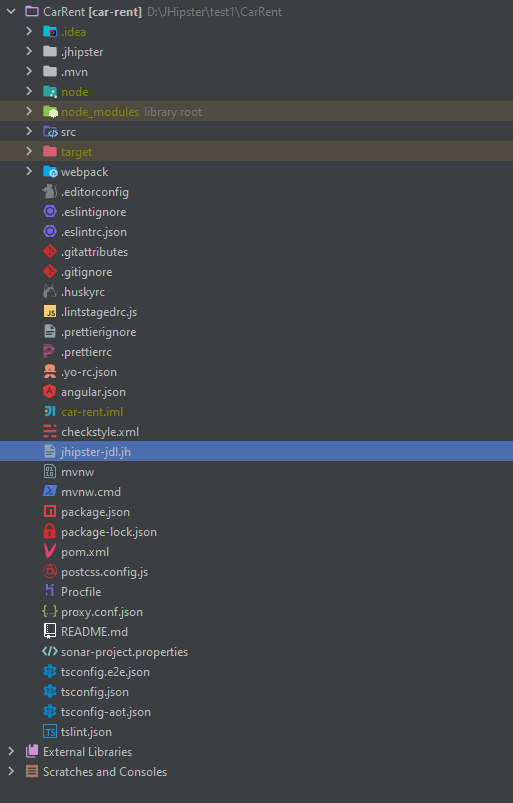Click the red lock icon of package-lock.json

point(50,532)
